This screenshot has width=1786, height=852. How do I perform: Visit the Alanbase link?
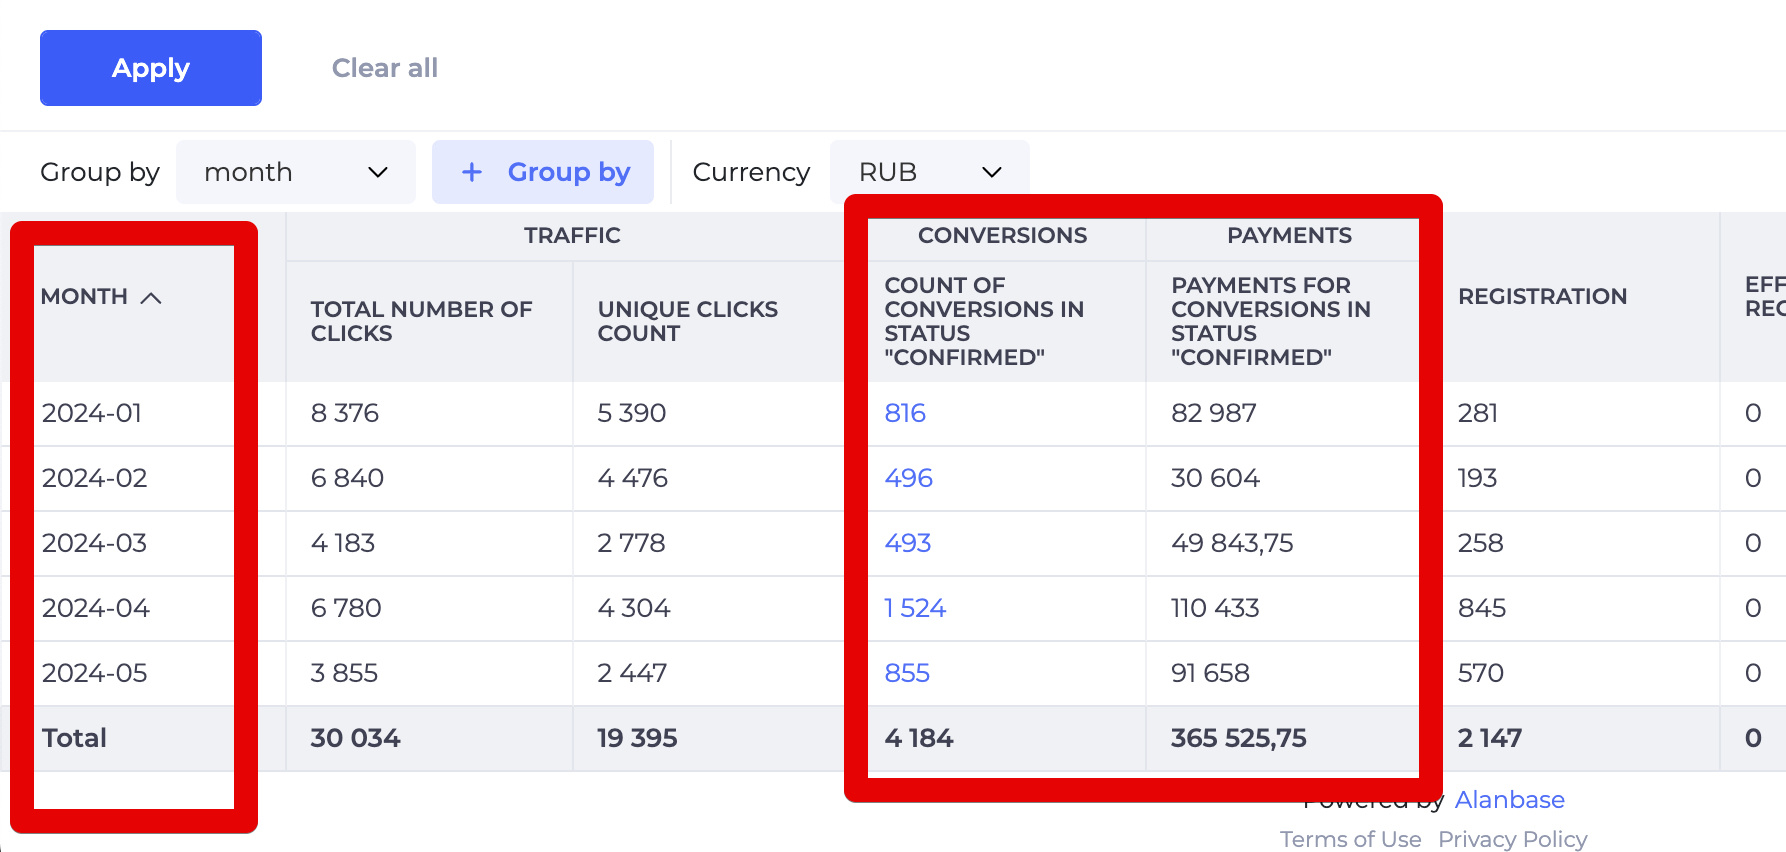[x=1509, y=800]
